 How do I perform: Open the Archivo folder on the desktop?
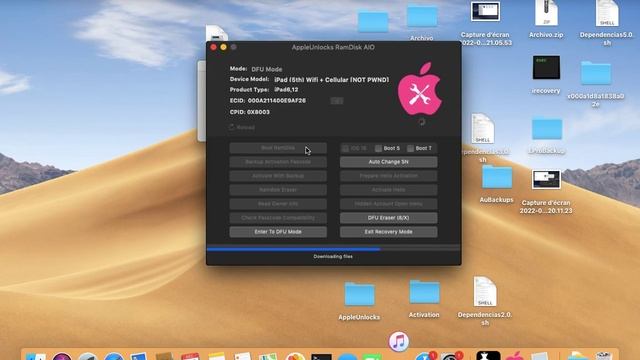click(x=422, y=16)
